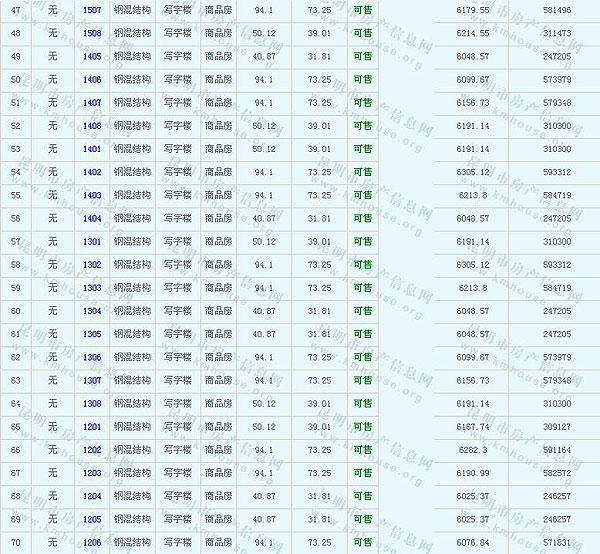The height and width of the screenshot is (554, 600).
Task: Open room number 1507 link
Action: [92, 9]
